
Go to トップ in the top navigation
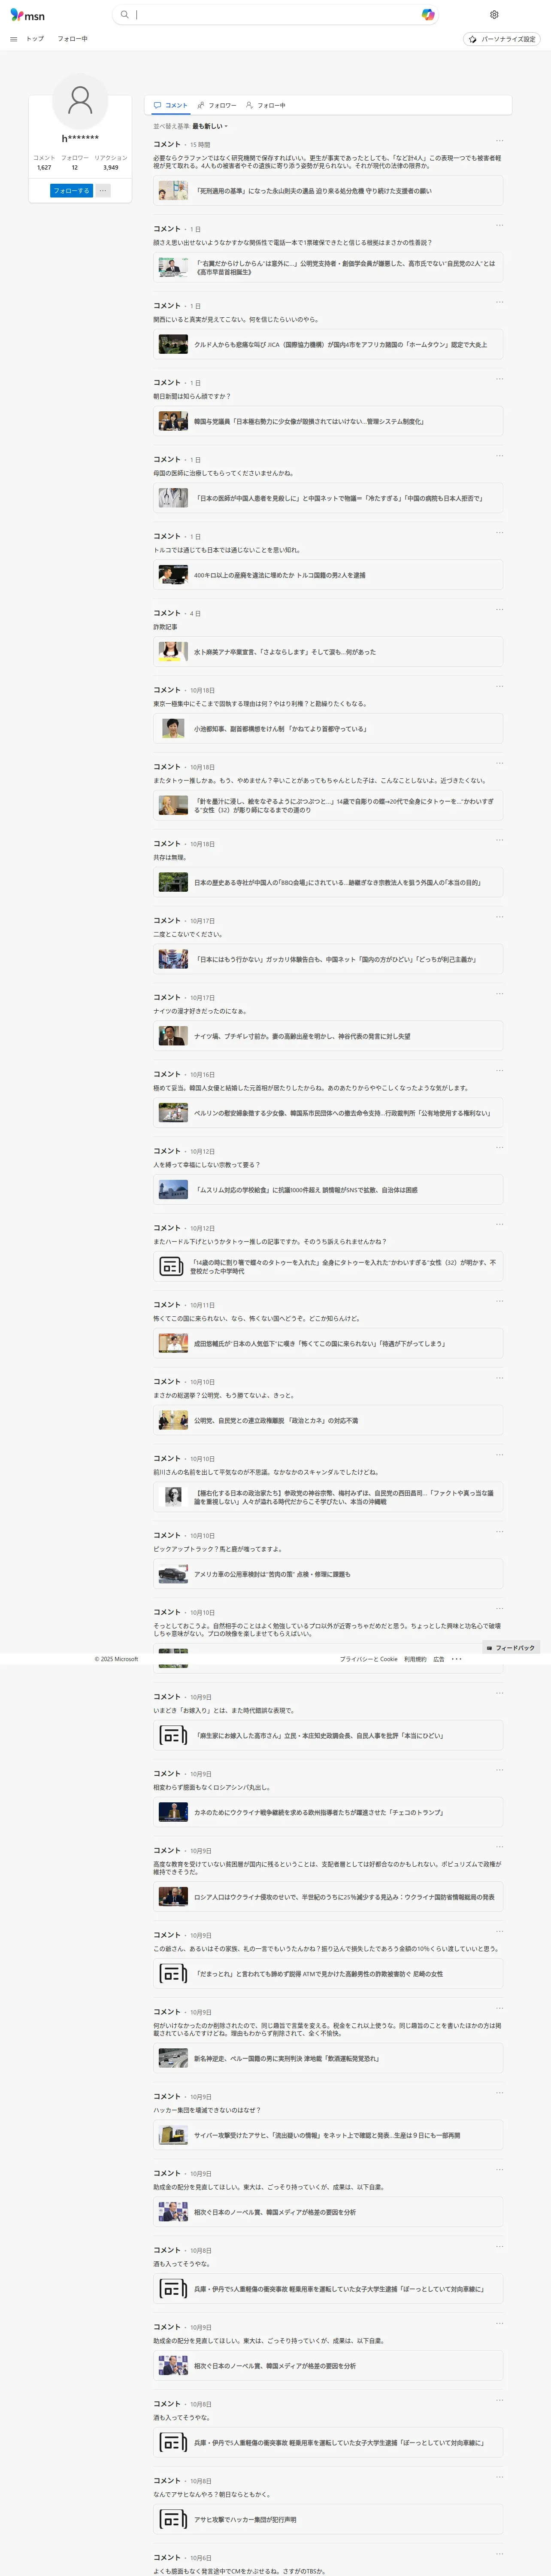[x=35, y=39]
